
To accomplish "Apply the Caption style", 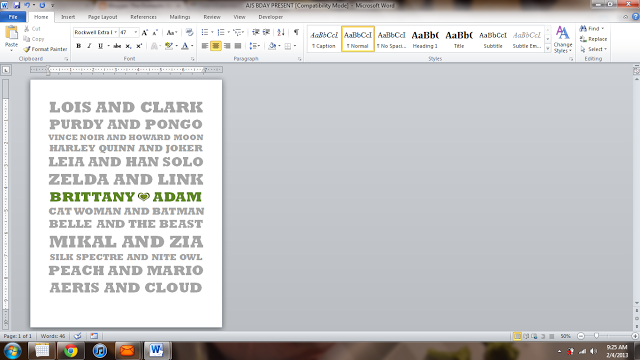I will click(x=324, y=39).
